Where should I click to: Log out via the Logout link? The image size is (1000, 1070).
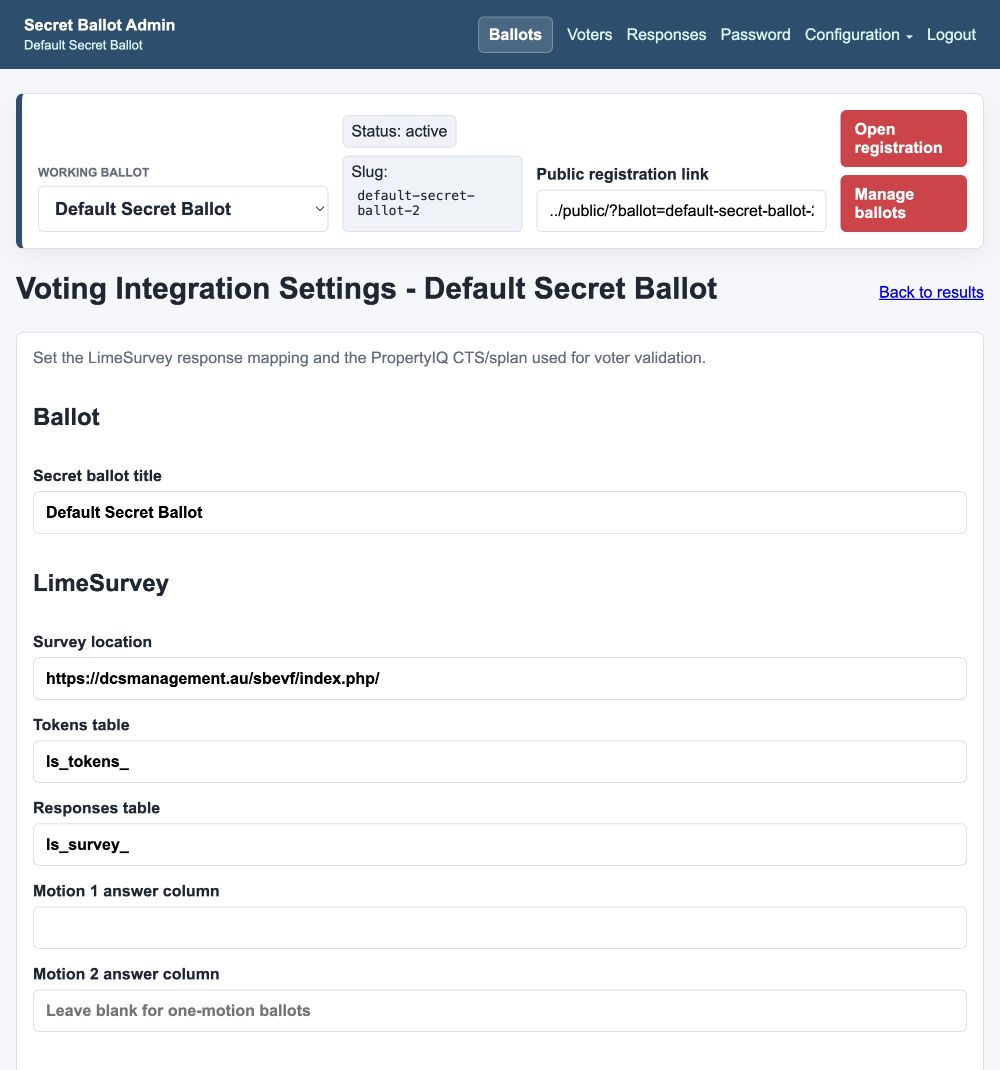pos(950,35)
